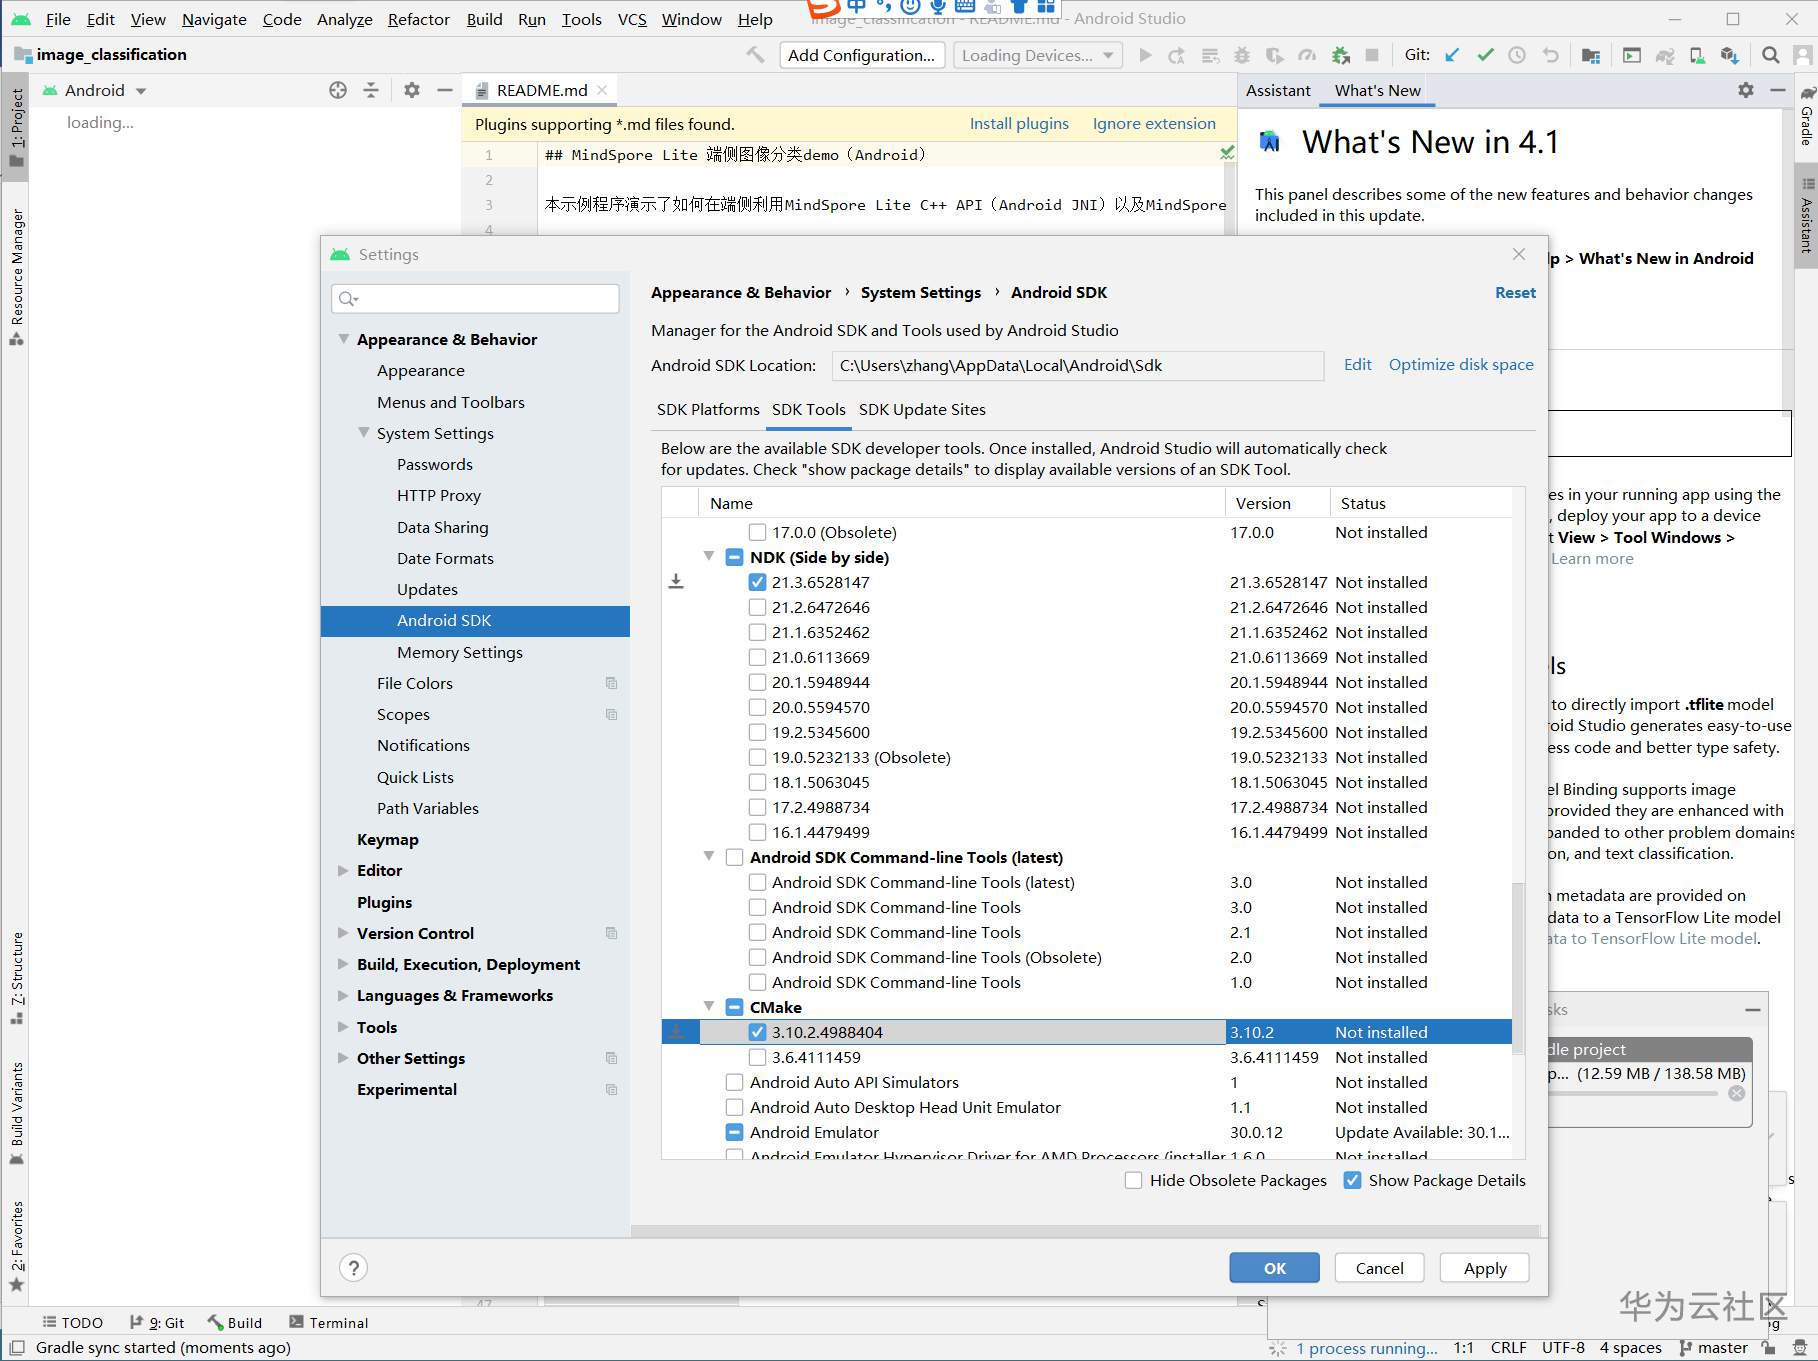The height and width of the screenshot is (1361, 1818).
Task: Open the Android project view dropdown
Action: [95, 90]
